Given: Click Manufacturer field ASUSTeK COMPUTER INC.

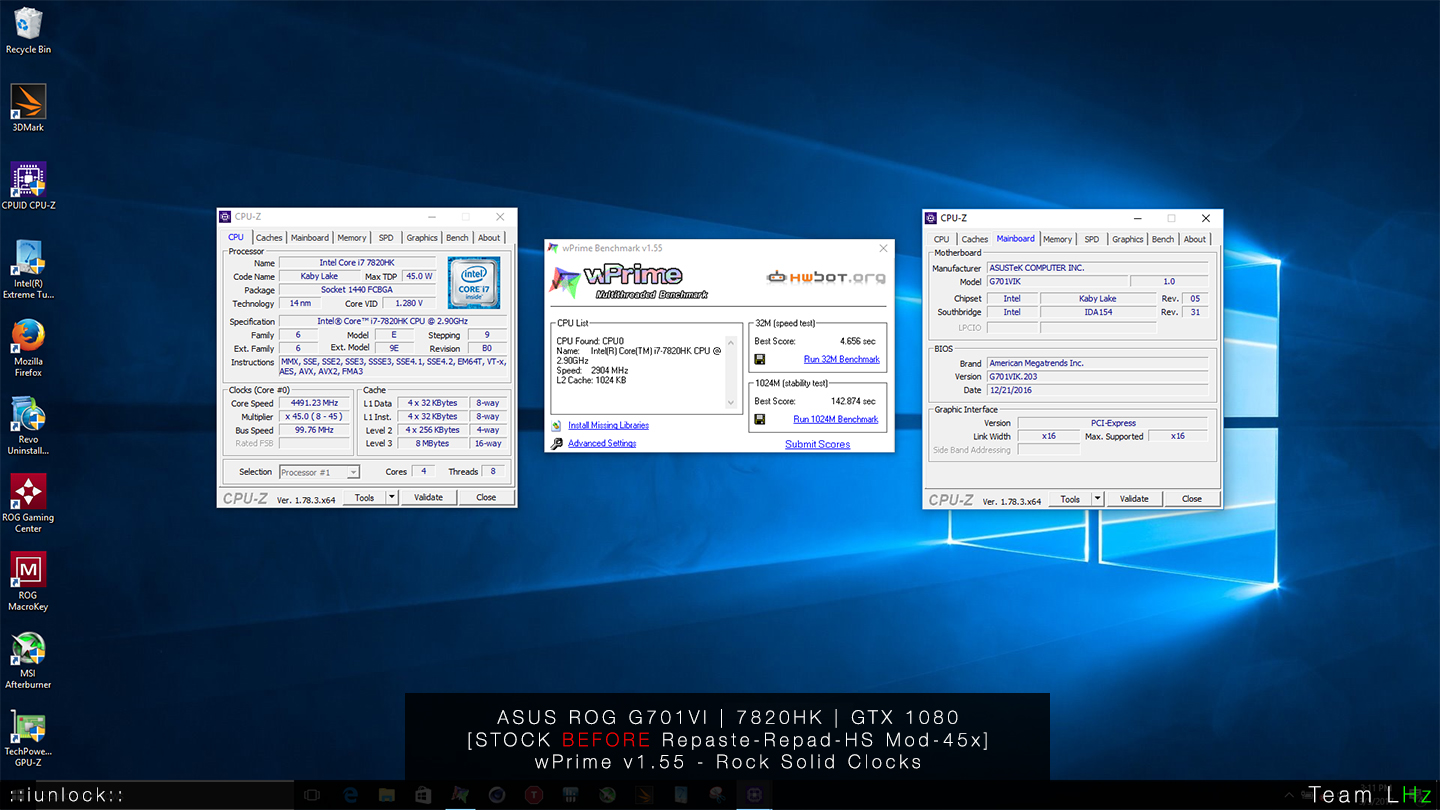Looking at the screenshot, I should pos(1097,268).
